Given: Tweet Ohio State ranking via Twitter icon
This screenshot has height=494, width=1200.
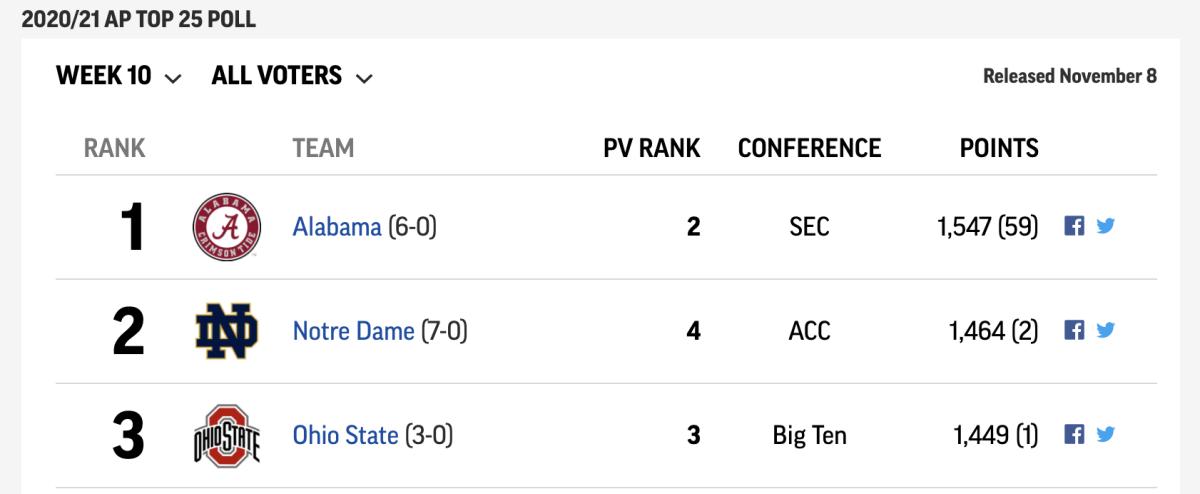Looking at the screenshot, I should pyautogui.click(x=1105, y=434).
